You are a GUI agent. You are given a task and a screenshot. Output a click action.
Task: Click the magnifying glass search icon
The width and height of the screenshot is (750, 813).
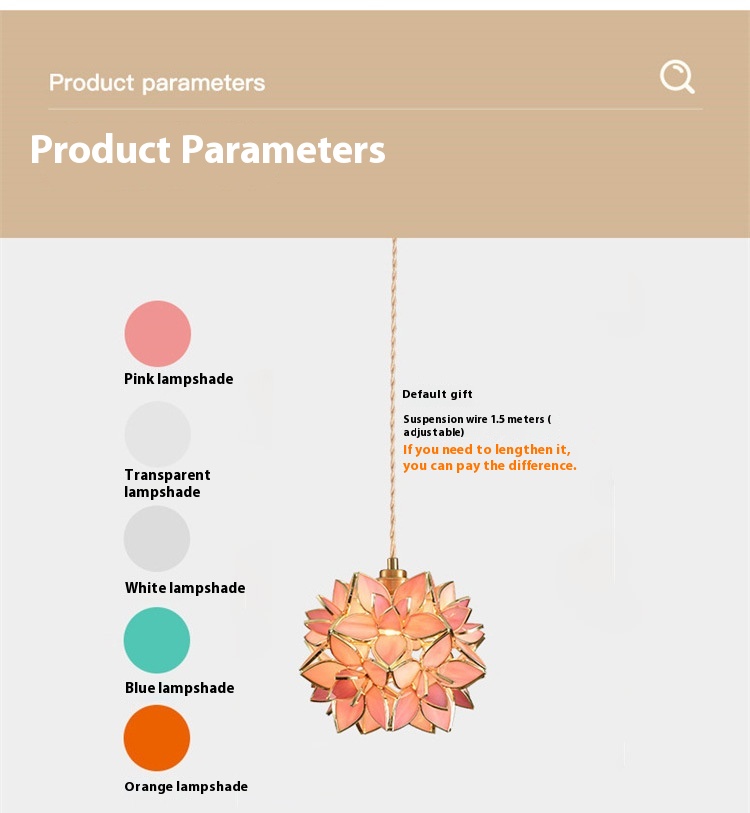coord(677,77)
